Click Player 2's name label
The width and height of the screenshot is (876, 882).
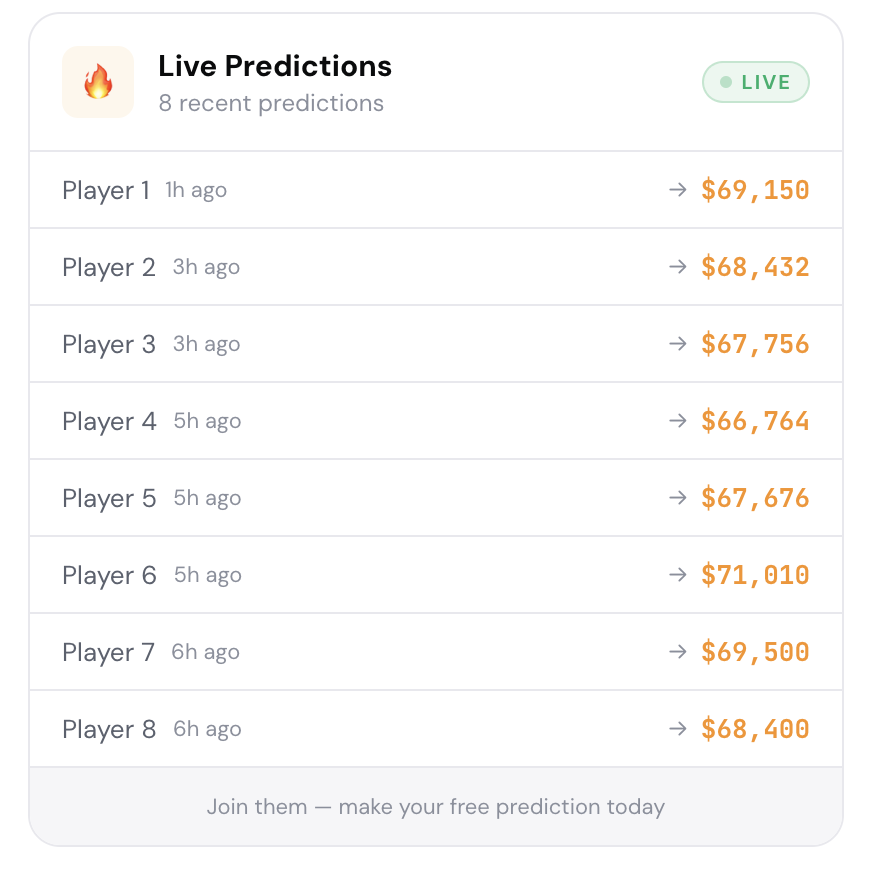[x=108, y=267]
